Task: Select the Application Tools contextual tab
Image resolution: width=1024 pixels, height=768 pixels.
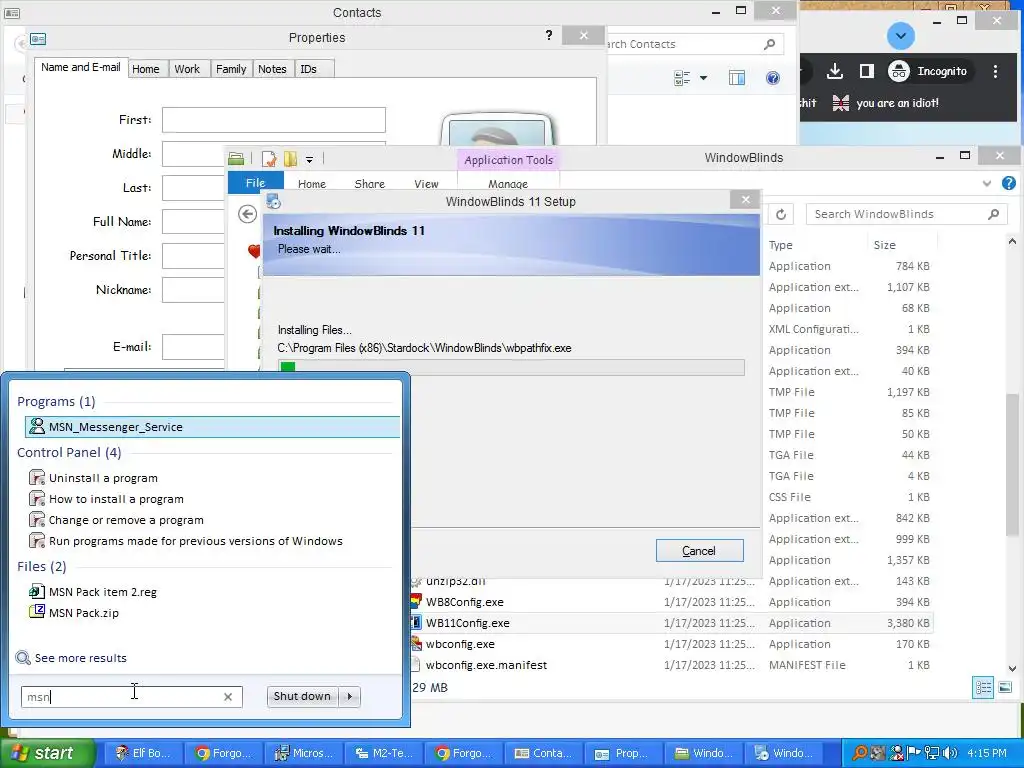Action: (x=508, y=160)
